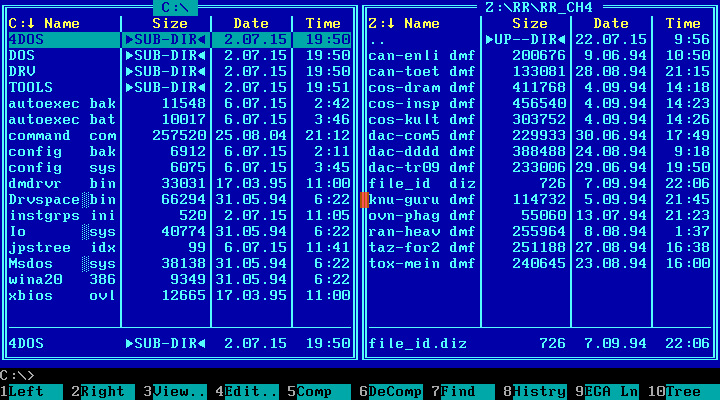Select the cos-insp dmf file
This screenshot has height=400, width=720.
point(540,104)
